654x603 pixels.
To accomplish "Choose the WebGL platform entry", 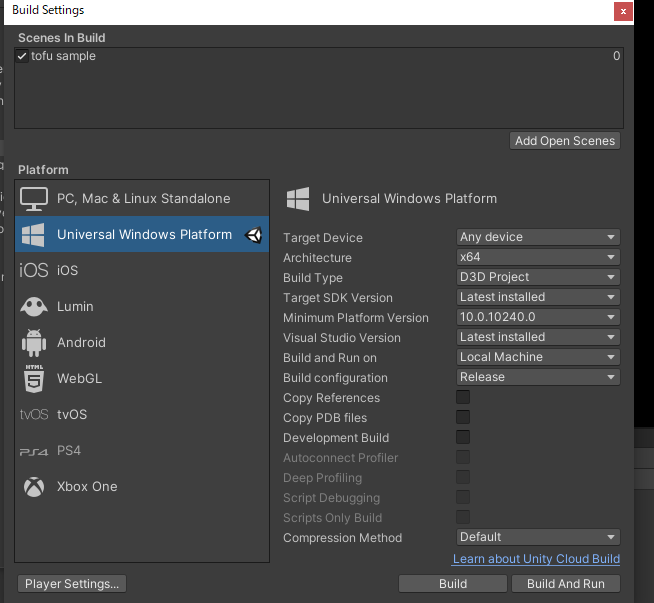I will coord(142,379).
